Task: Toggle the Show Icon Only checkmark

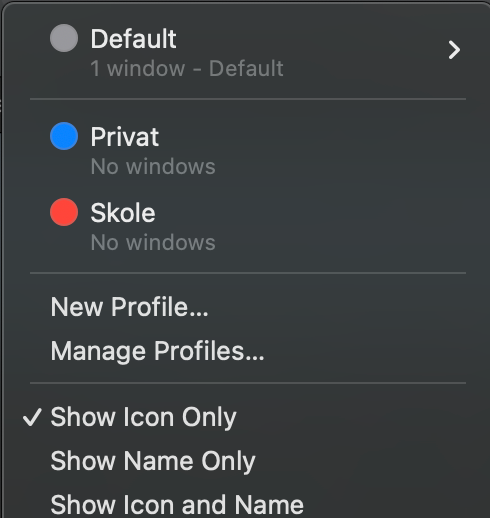Action: click(248, 417)
